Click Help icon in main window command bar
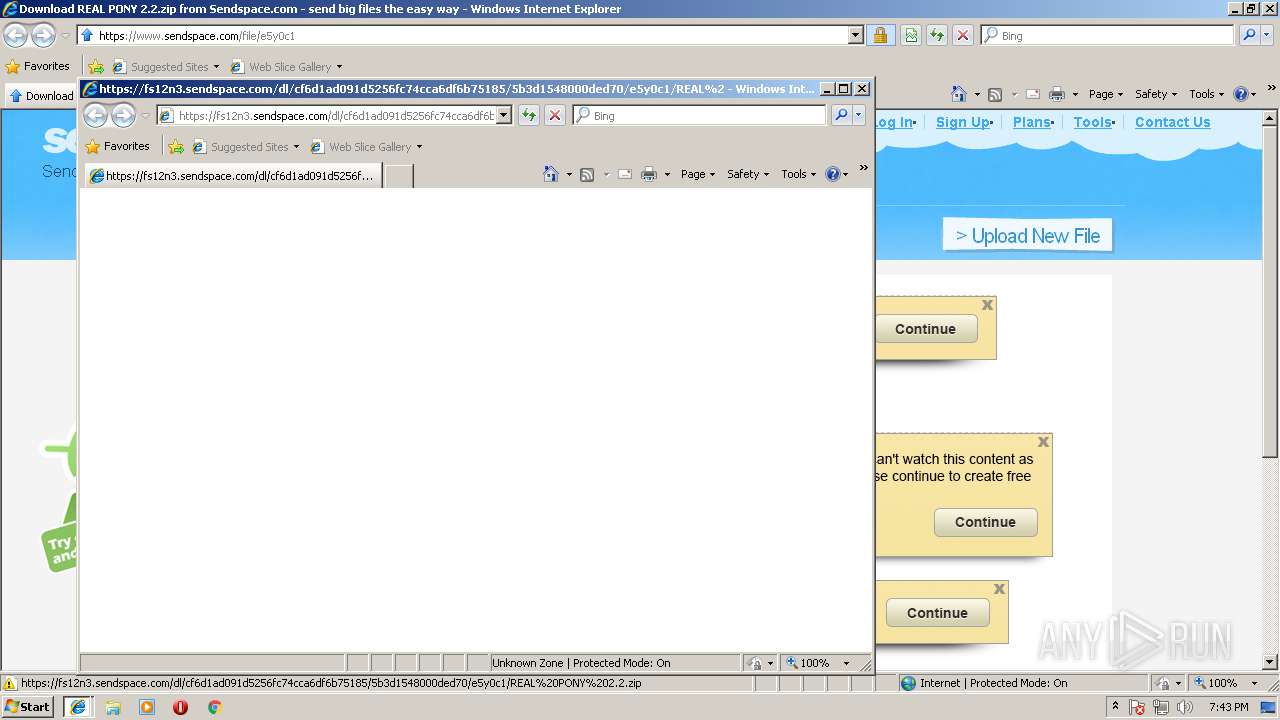This screenshot has width=1280, height=720. tap(1240, 94)
